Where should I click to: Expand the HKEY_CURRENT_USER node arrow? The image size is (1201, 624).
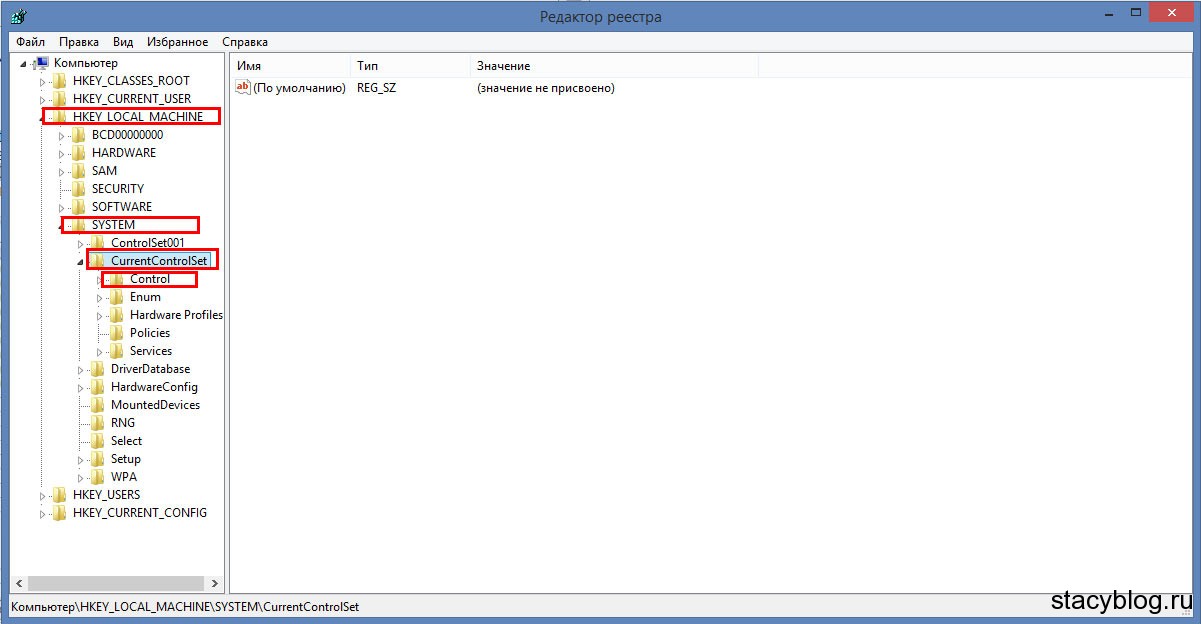coord(42,99)
